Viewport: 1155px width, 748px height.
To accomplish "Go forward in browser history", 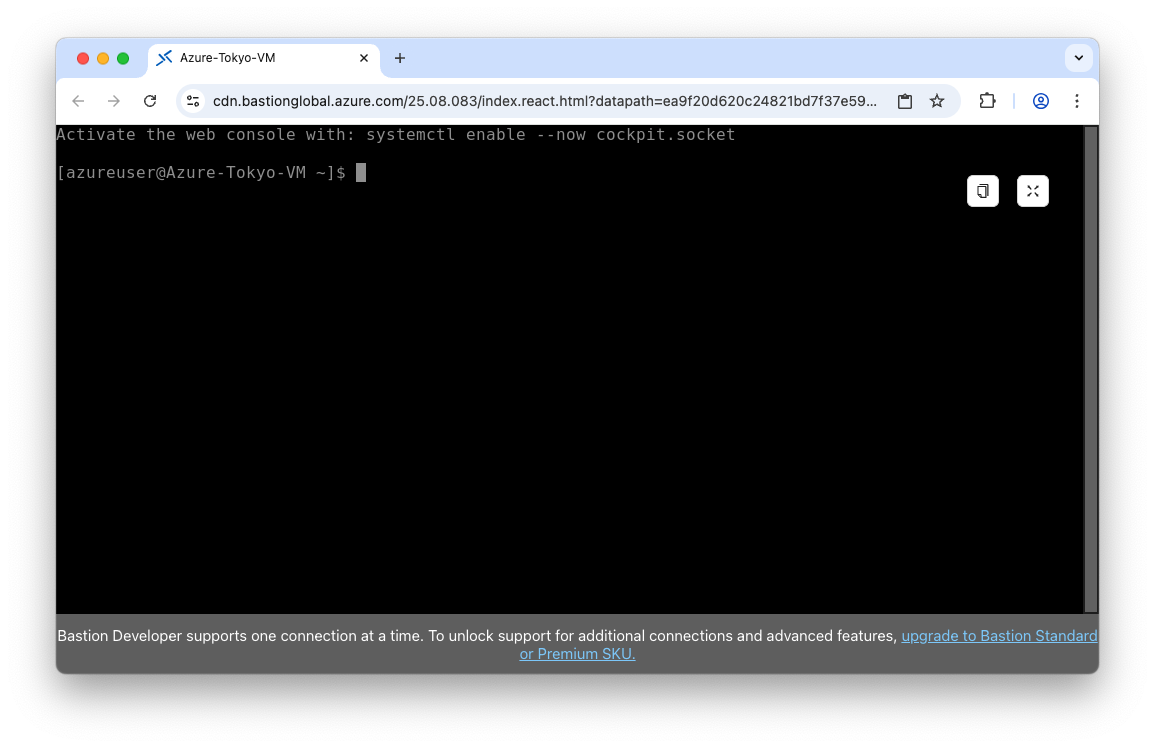I will pyautogui.click(x=114, y=101).
